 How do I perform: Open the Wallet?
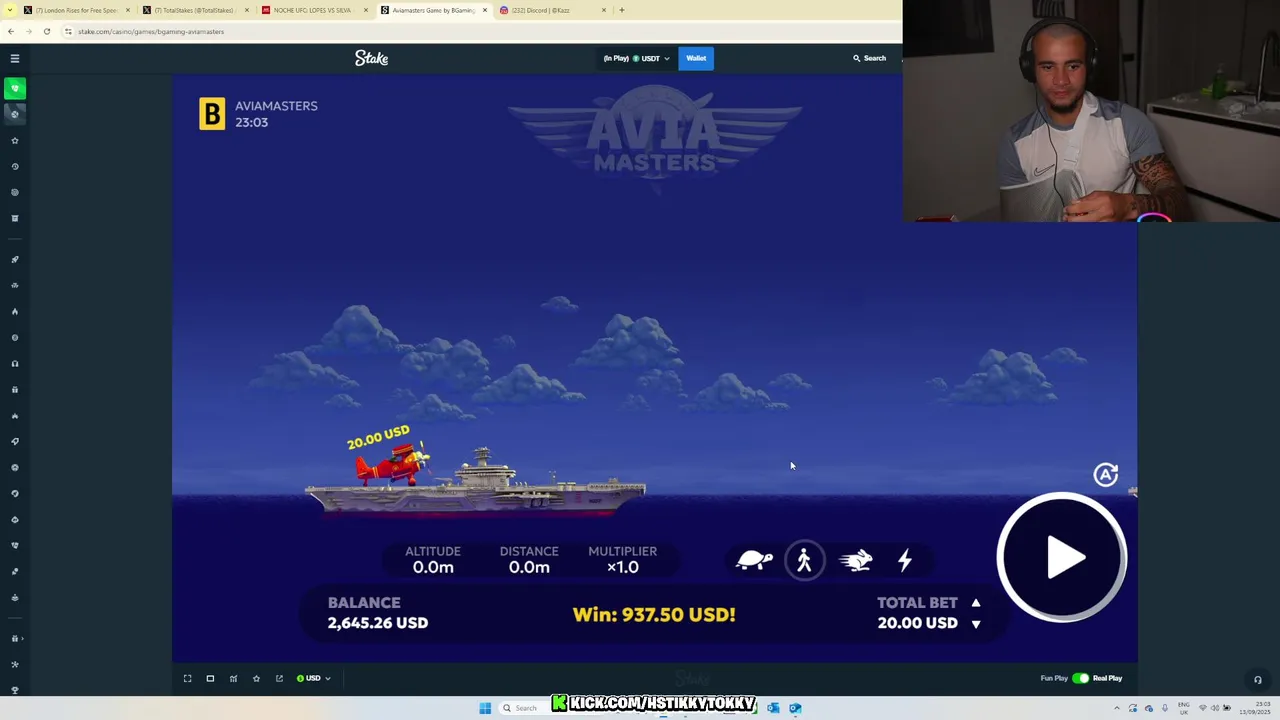pyautogui.click(x=696, y=58)
